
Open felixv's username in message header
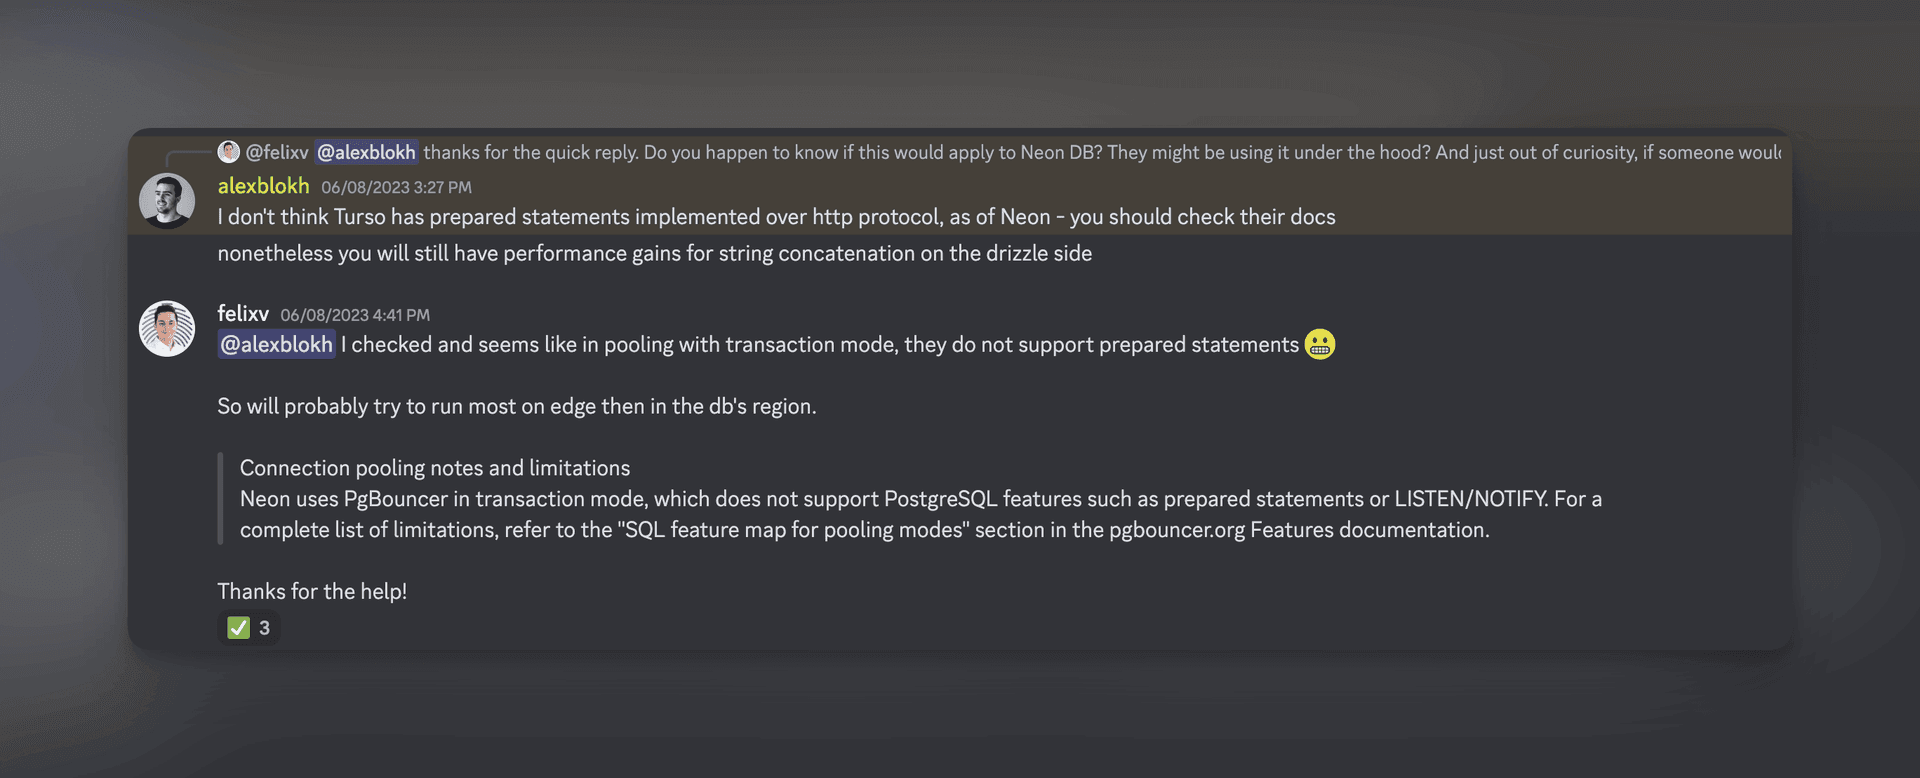tap(243, 314)
